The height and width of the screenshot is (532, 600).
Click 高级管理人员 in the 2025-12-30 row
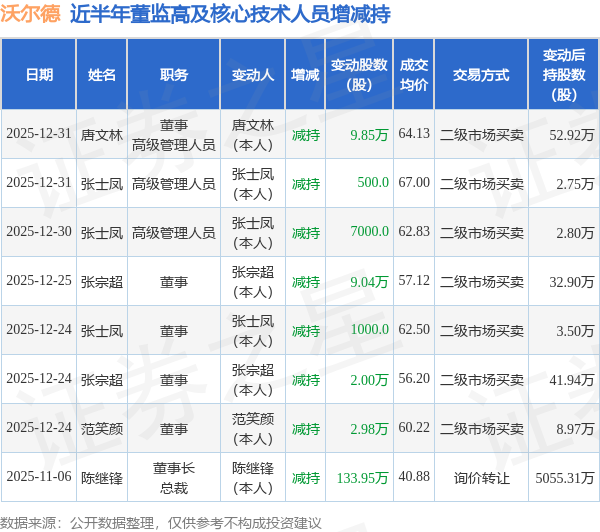coord(174,233)
